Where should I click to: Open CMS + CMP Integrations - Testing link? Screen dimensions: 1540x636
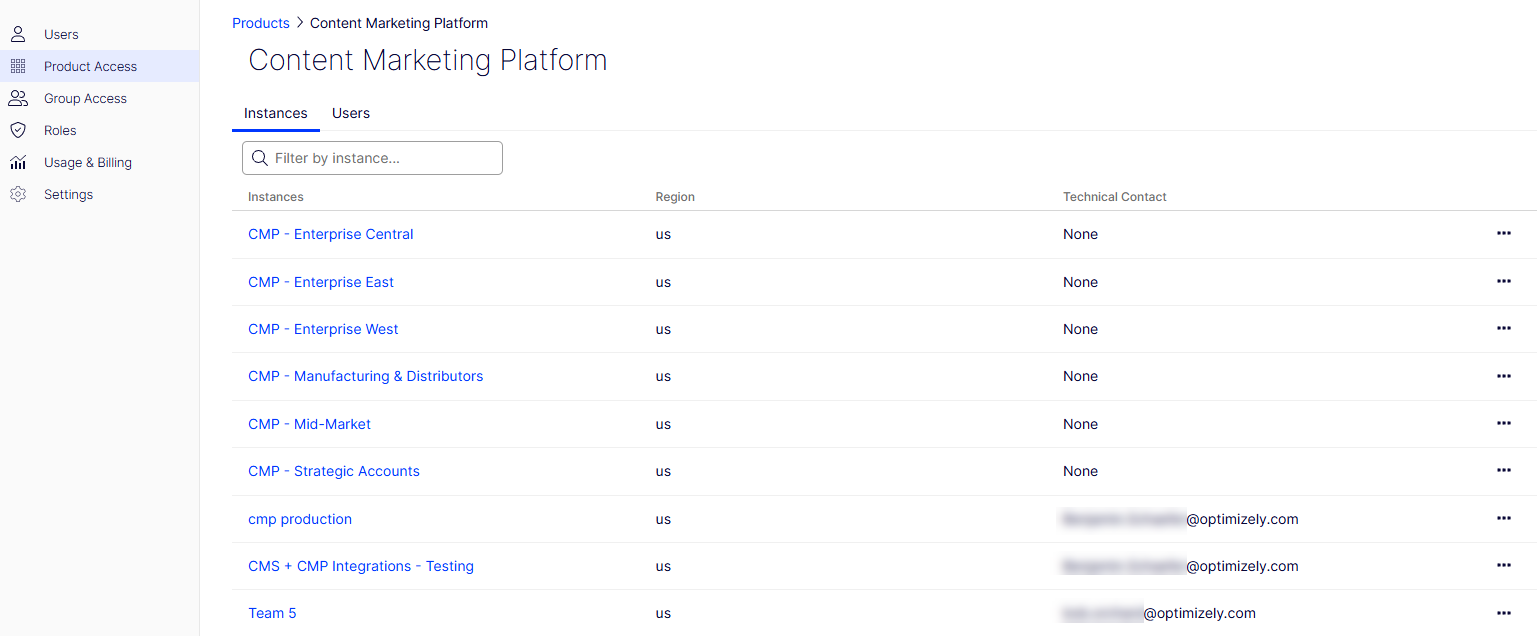[361, 566]
